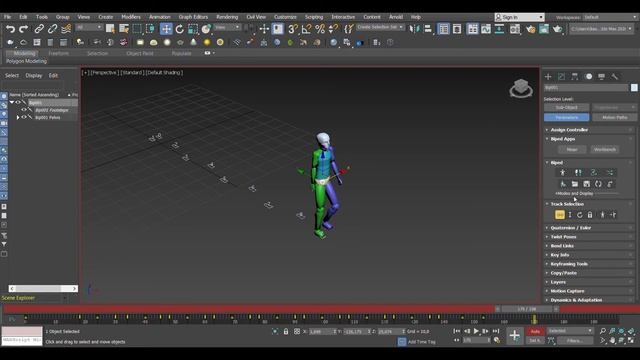Toggle the 3D Snaps icon
The image size is (640, 360).
point(293,29)
